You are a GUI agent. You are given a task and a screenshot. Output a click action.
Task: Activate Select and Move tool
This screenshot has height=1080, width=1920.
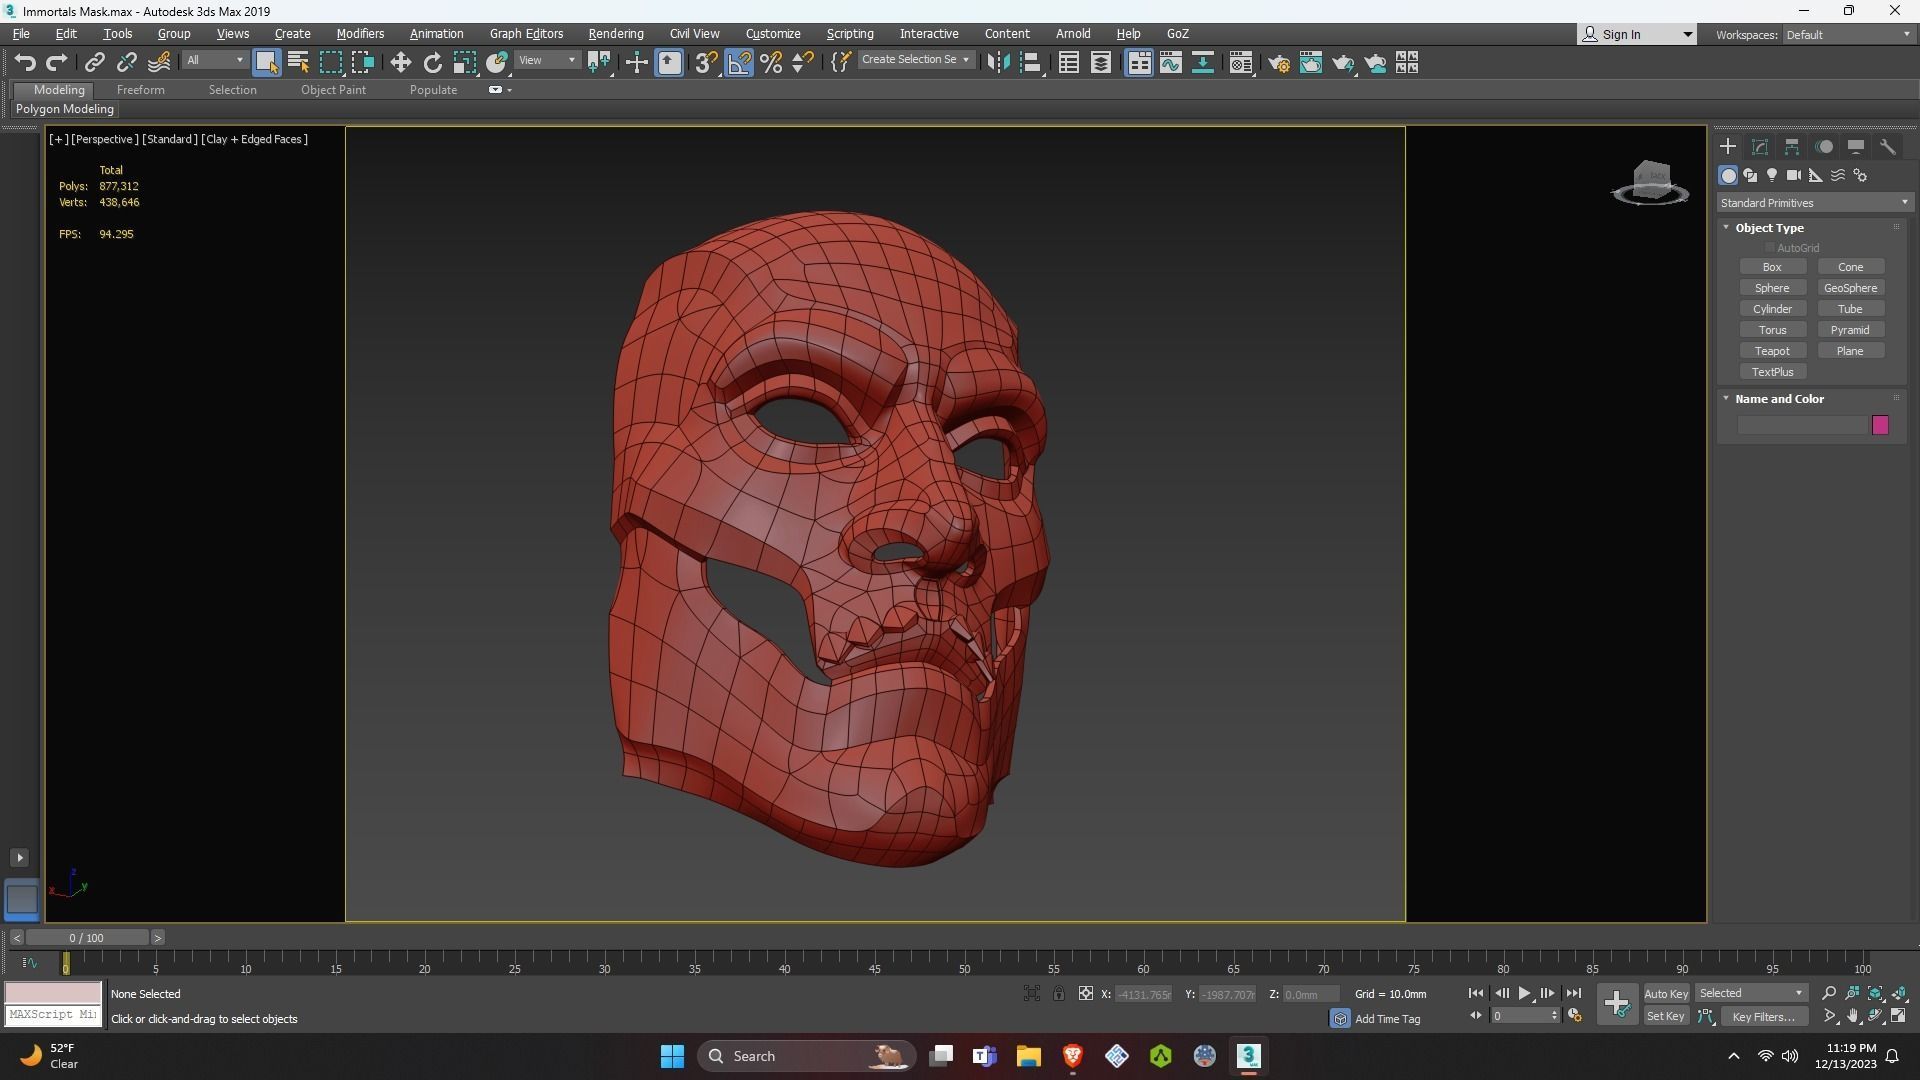(x=401, y=63)
